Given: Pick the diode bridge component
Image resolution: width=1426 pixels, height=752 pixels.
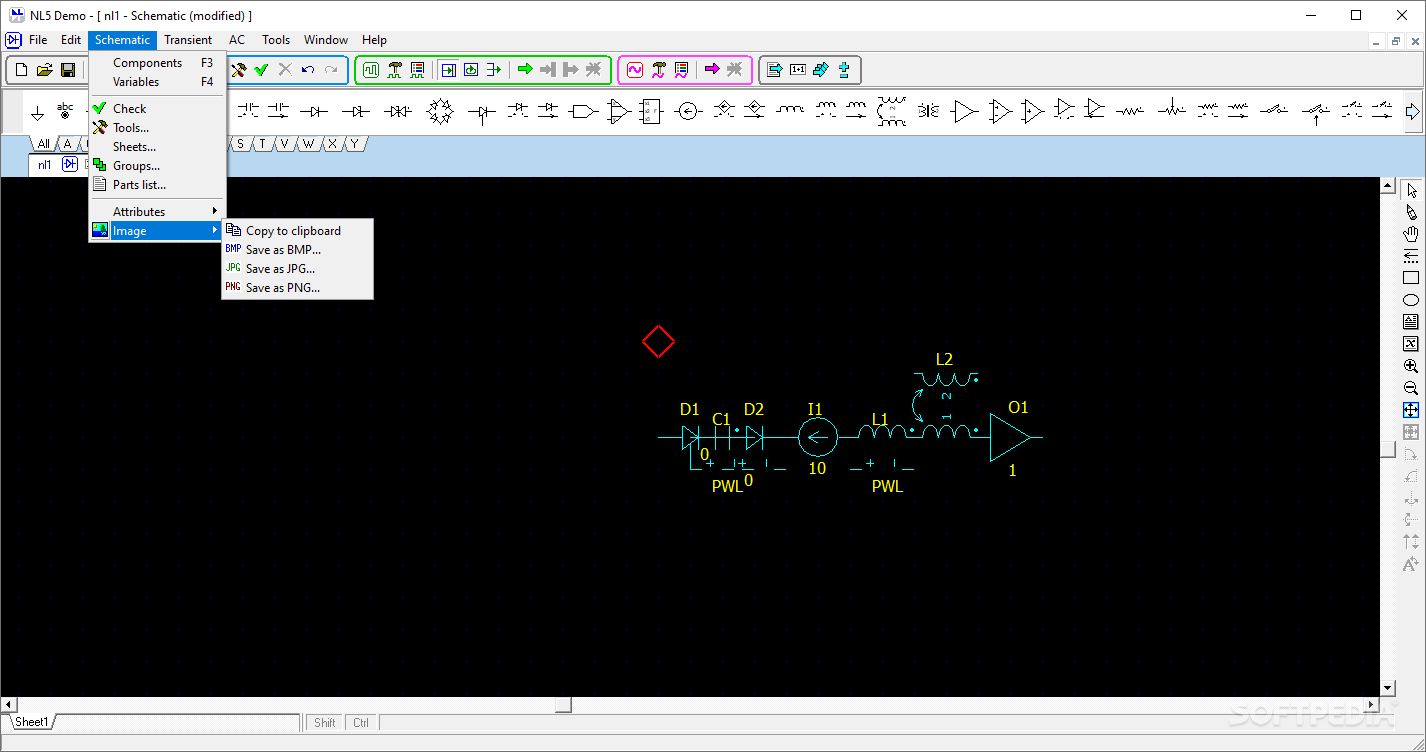Looking at the screenshot, I should 440,111.
